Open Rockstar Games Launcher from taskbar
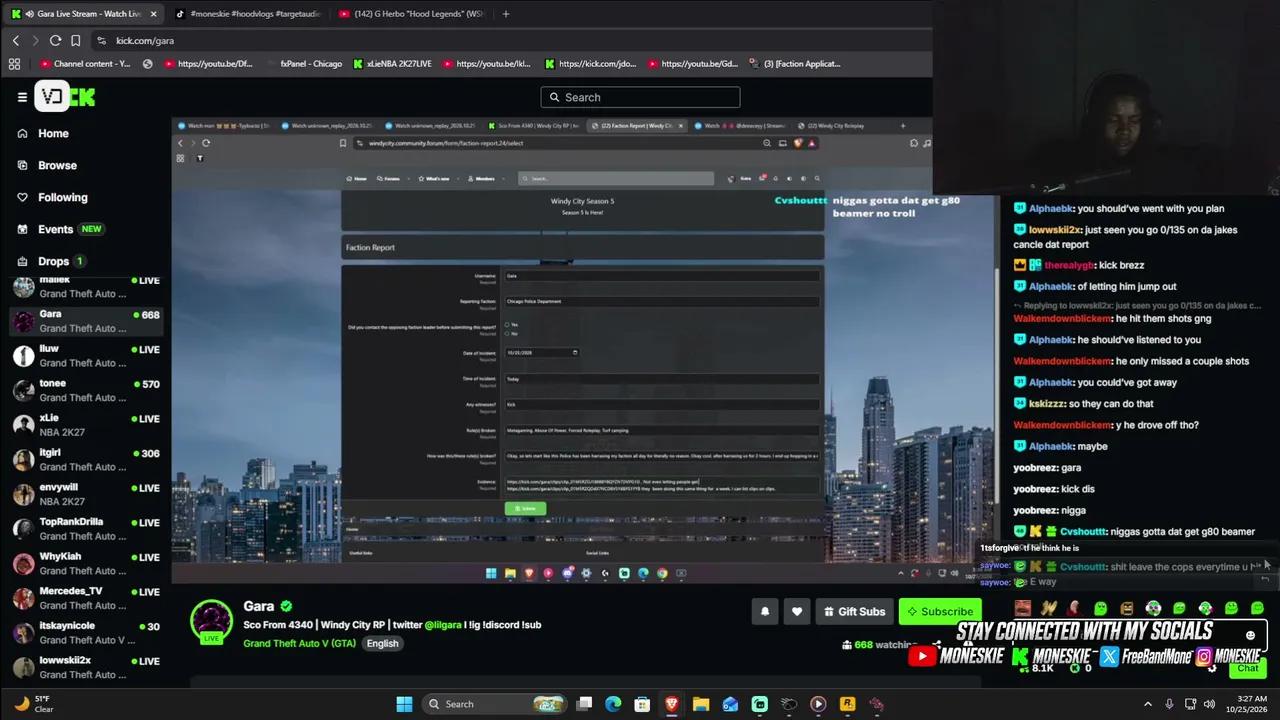The image size is (1280, 720). pos(847,704)
